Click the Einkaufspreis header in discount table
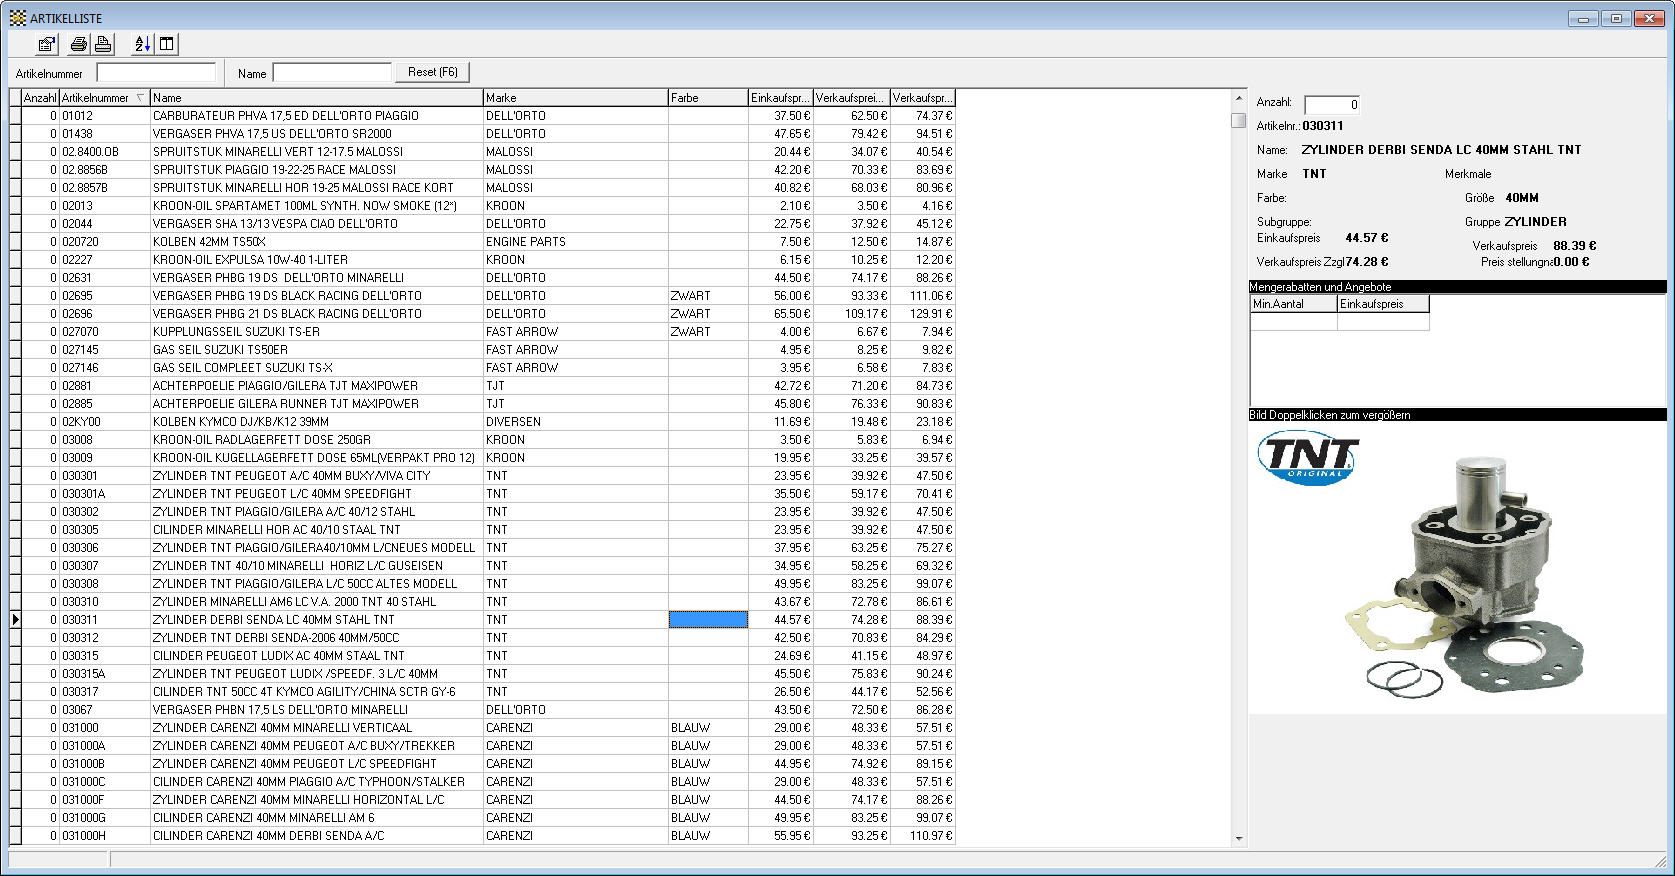Viewport: 1675px width, 876px height. (1383, 304)
